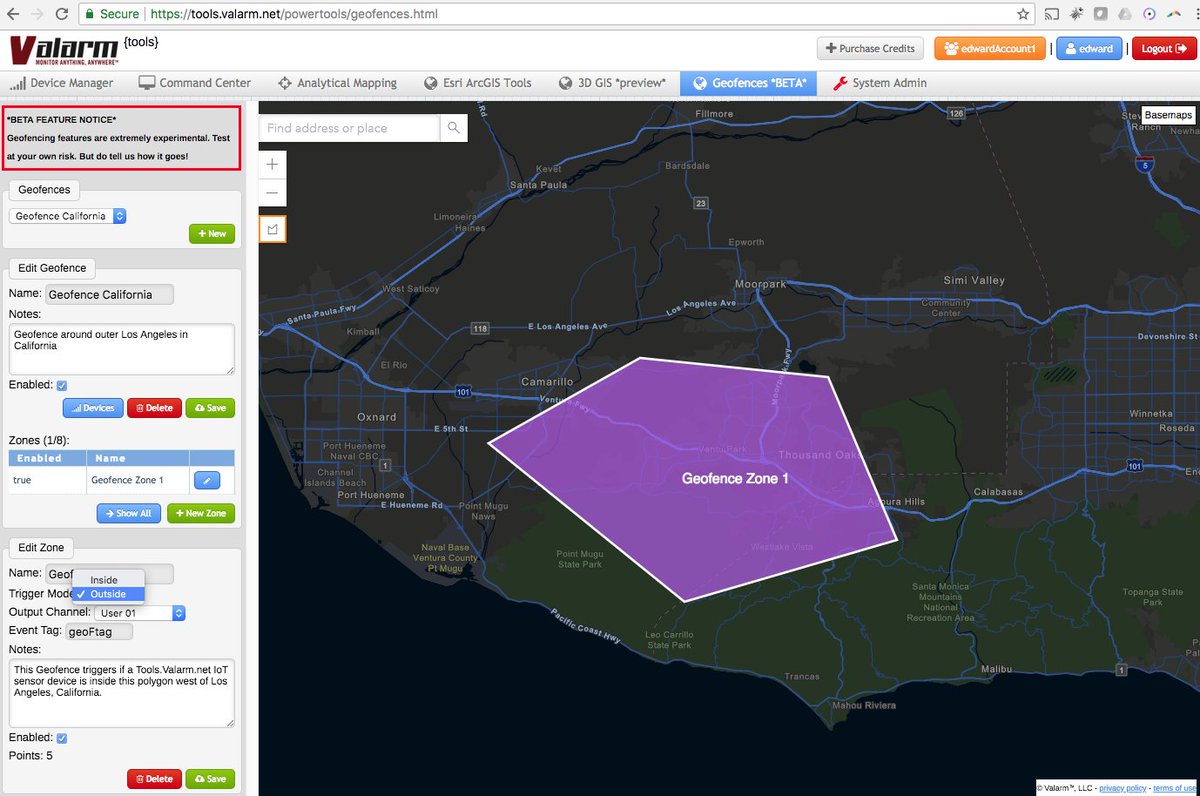Screen dimensions: 1200x796
Task: Switch to Analytical Mapping tab
Action: pos(337,83)
